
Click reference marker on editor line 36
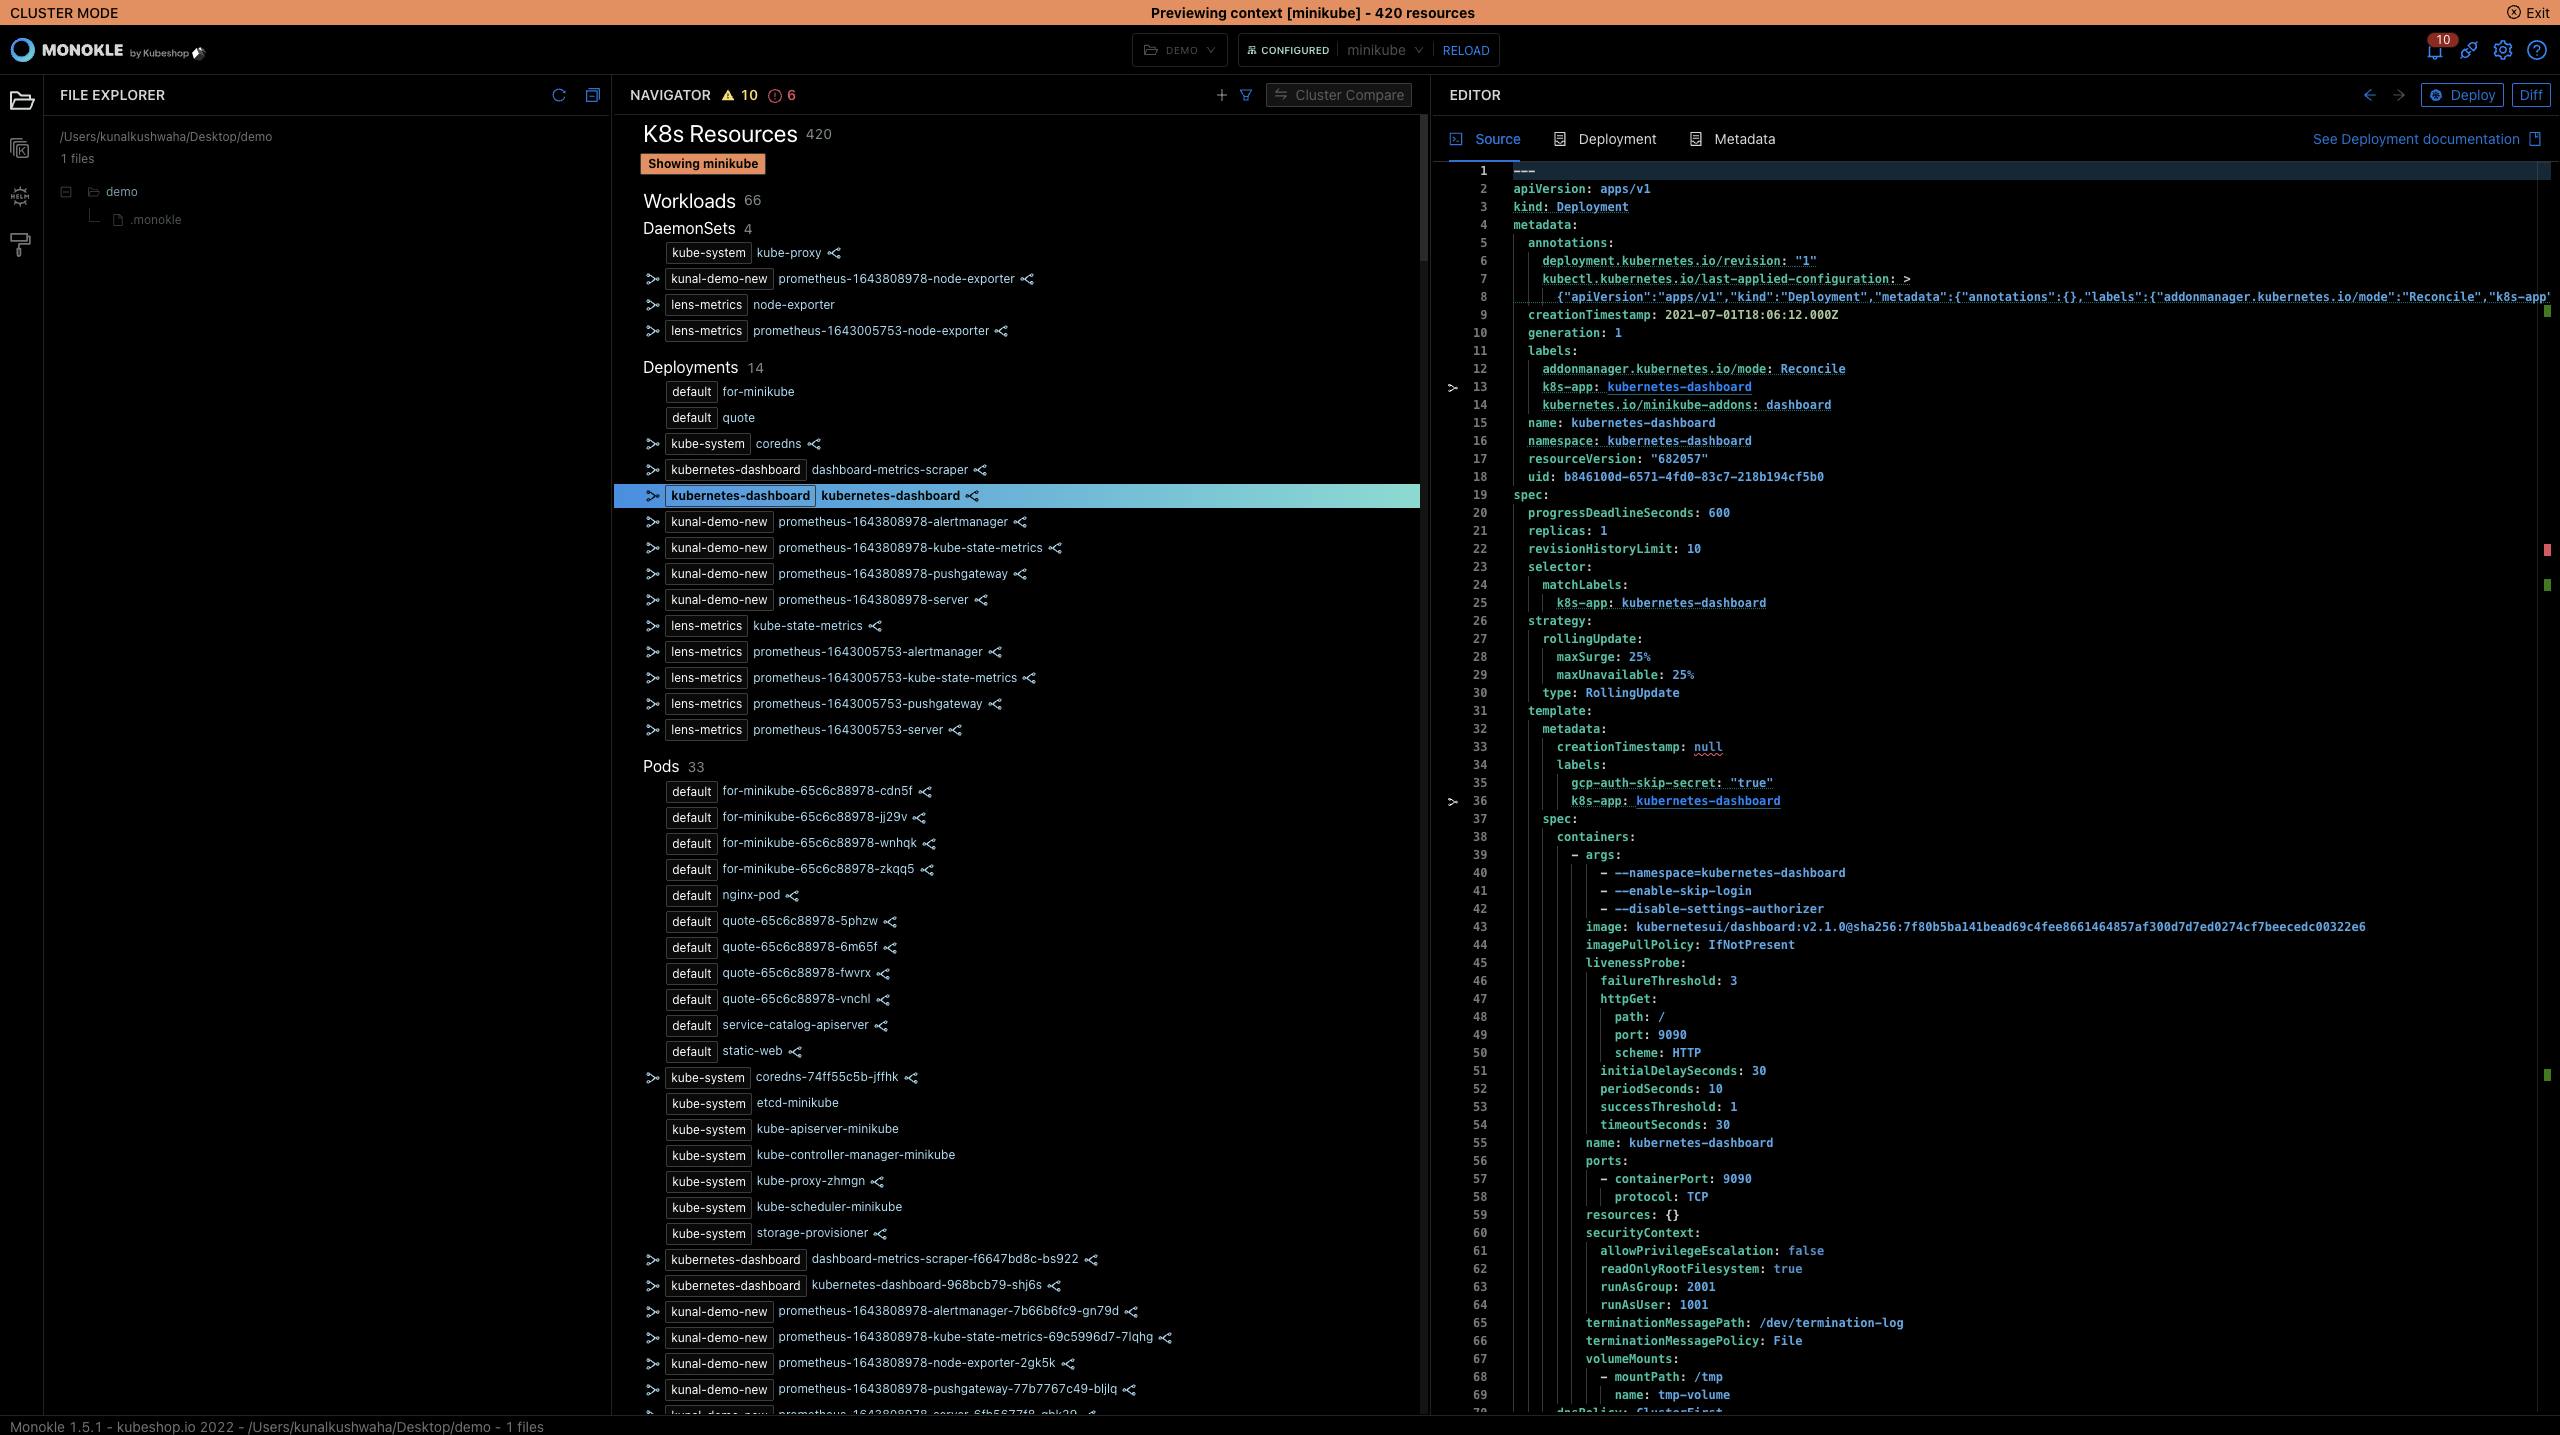1453,801
